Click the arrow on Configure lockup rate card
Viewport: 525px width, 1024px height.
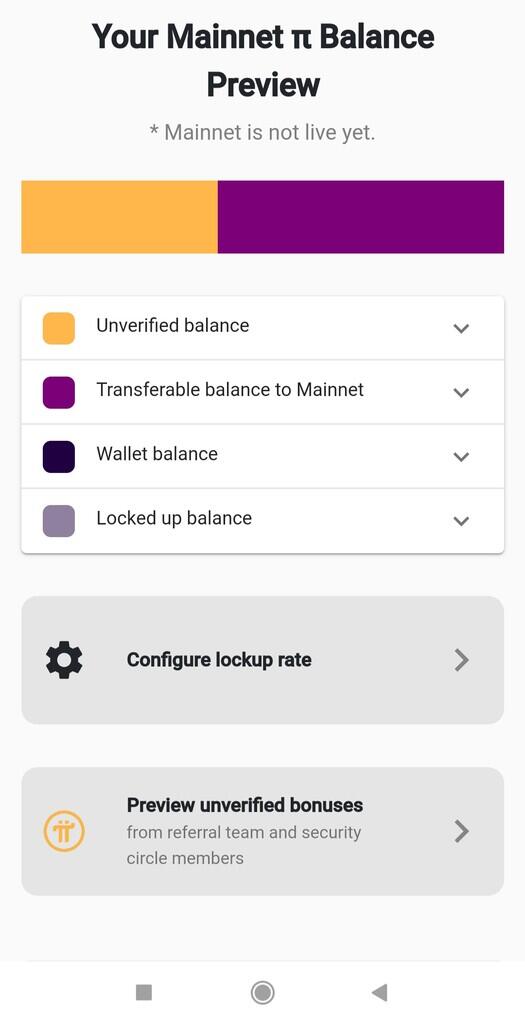tap(462, 660)
